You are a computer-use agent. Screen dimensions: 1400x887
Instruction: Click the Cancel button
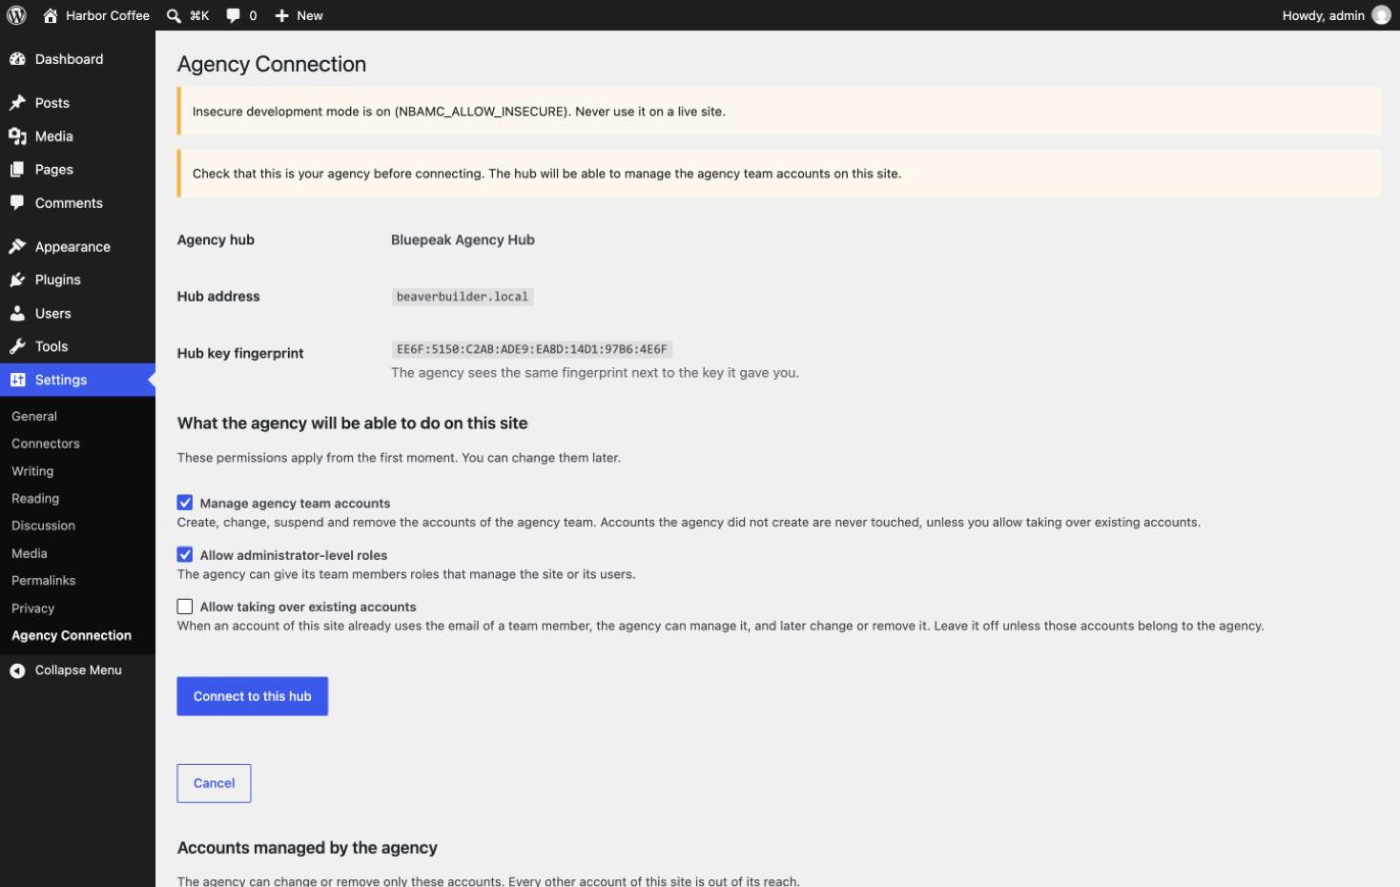coord(214,783)
